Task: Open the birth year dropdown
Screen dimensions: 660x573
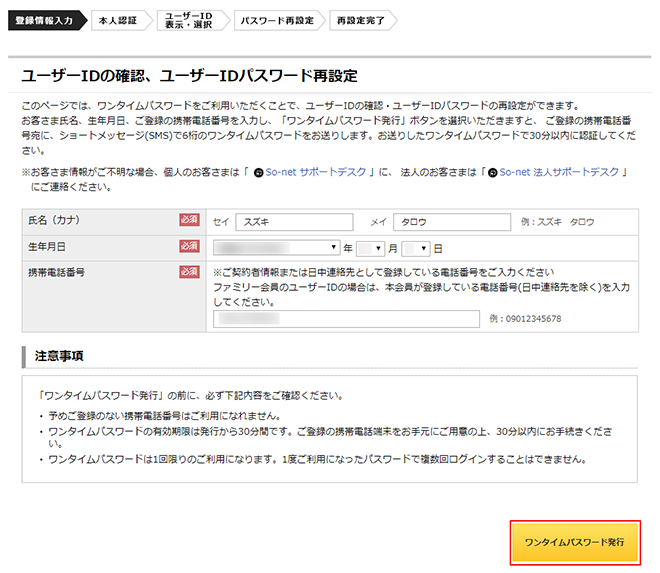Action: tap(276, 247)
